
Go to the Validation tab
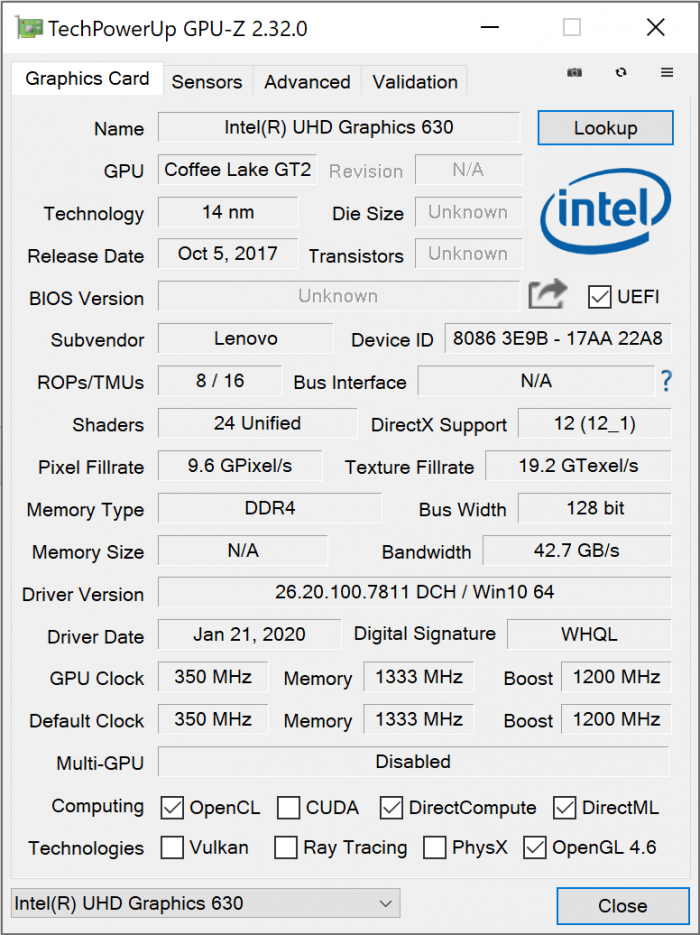click(415, 82)
